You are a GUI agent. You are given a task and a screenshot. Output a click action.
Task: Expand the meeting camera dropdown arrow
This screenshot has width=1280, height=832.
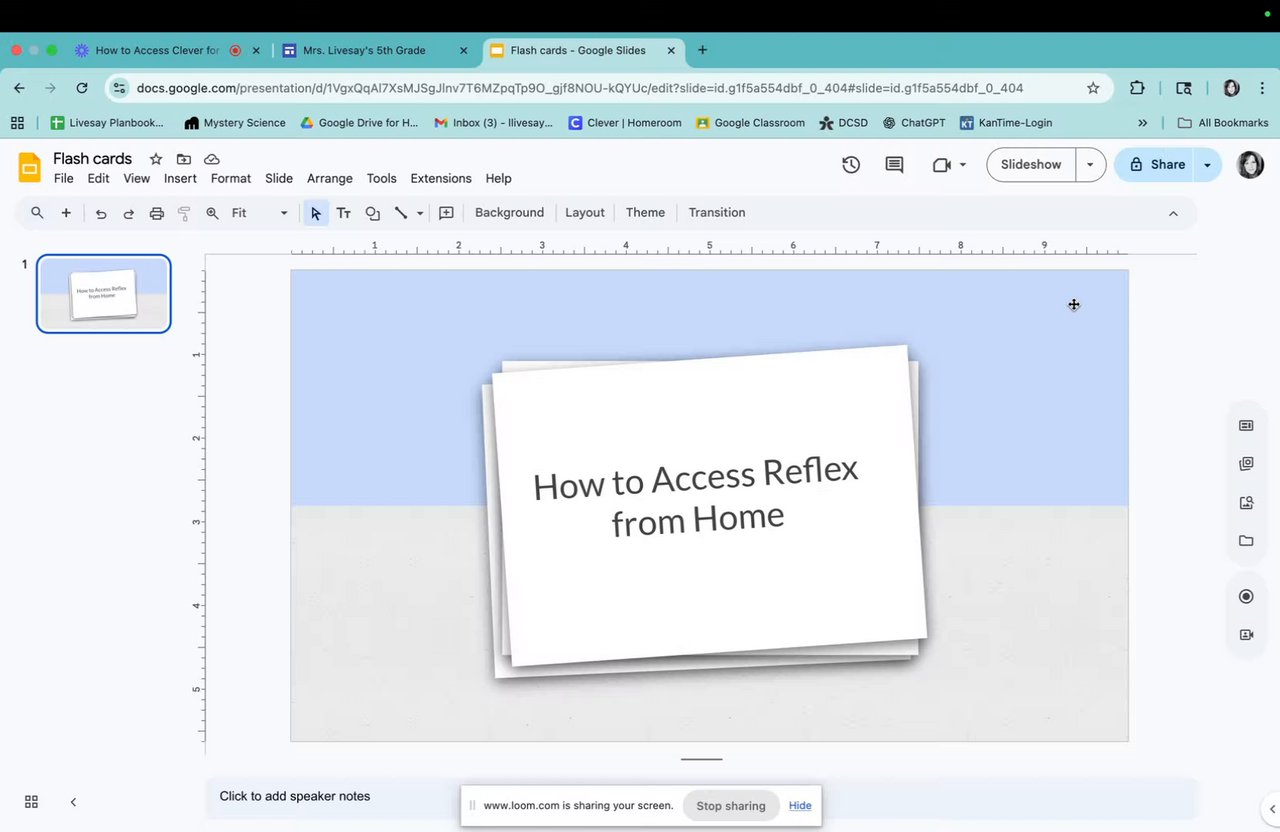(963, 165)
